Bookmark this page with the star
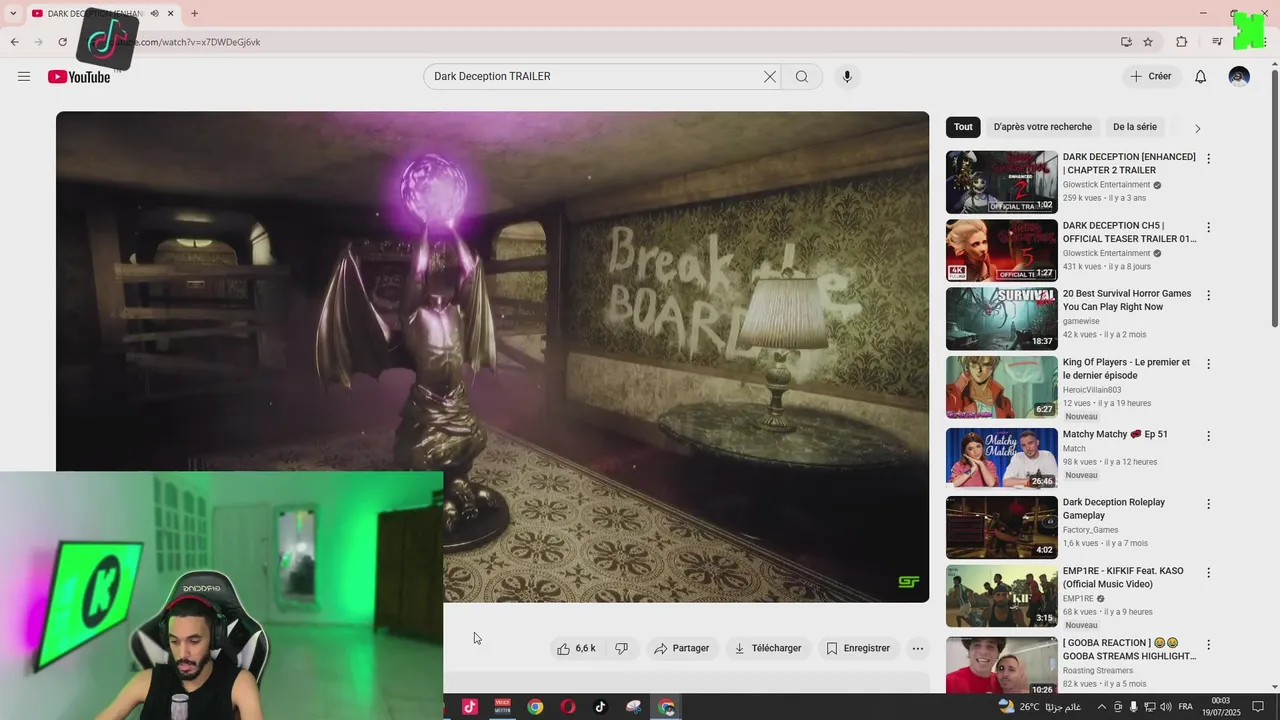 [1148, 42]
